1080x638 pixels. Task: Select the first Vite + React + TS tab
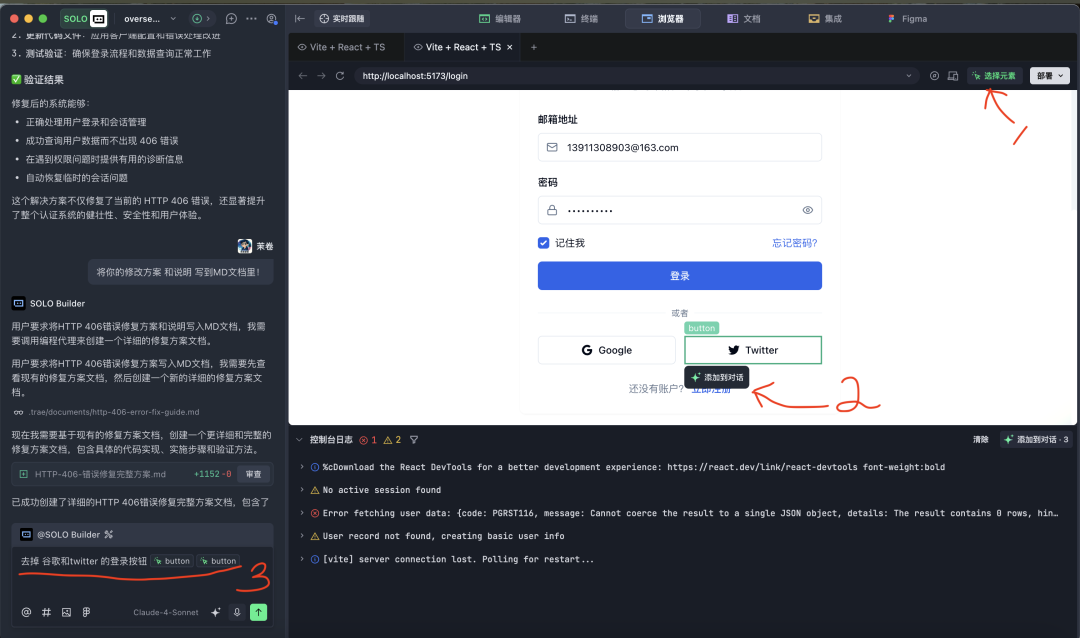tap(342, 47)
